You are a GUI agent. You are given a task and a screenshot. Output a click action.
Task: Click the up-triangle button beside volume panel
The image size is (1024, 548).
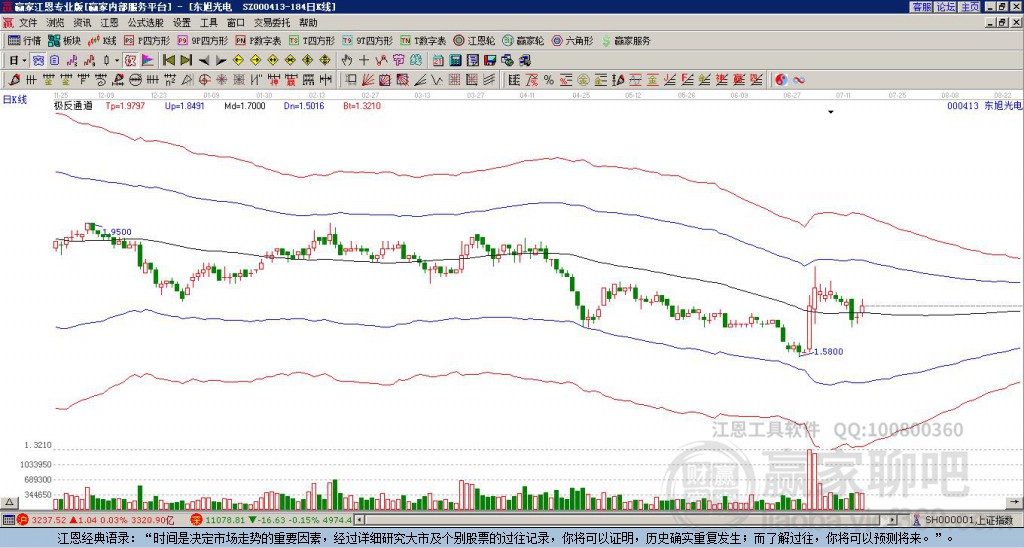click(x=9, y=502)
